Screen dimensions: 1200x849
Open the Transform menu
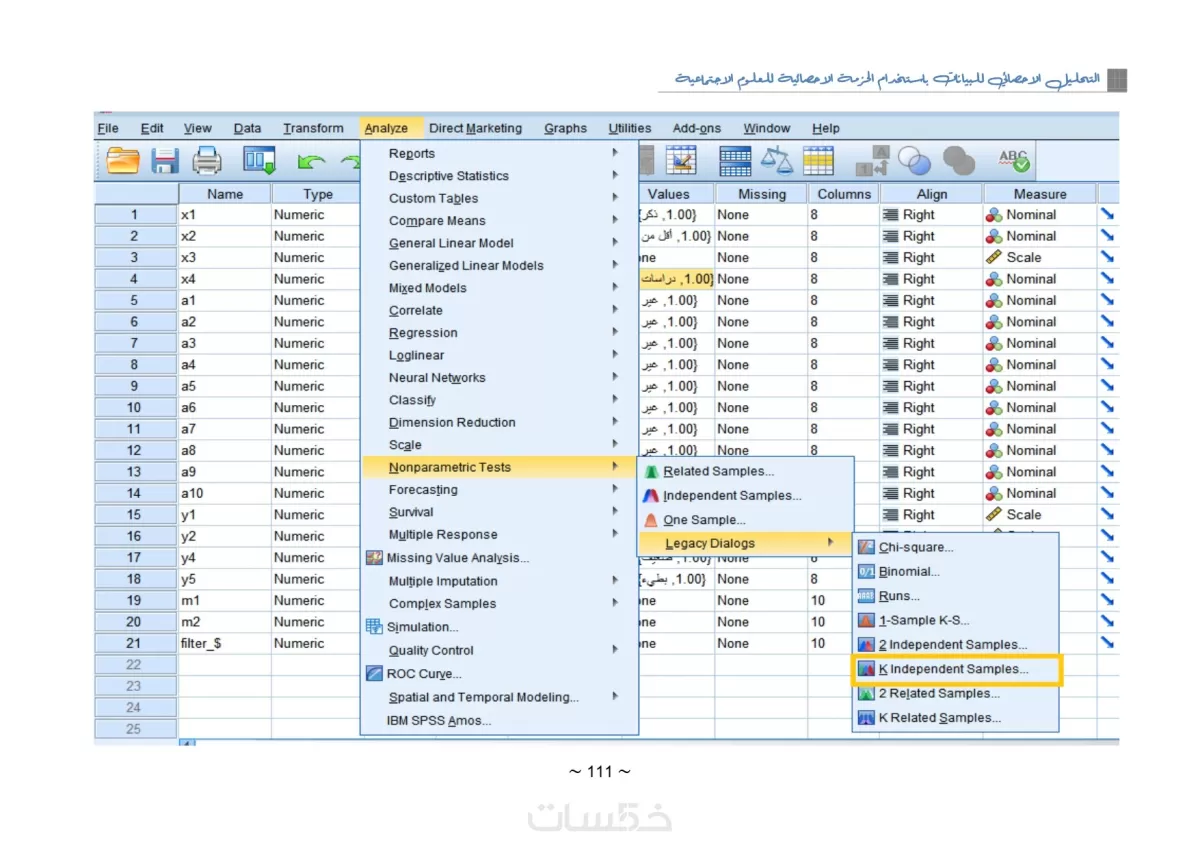point(313,128)
